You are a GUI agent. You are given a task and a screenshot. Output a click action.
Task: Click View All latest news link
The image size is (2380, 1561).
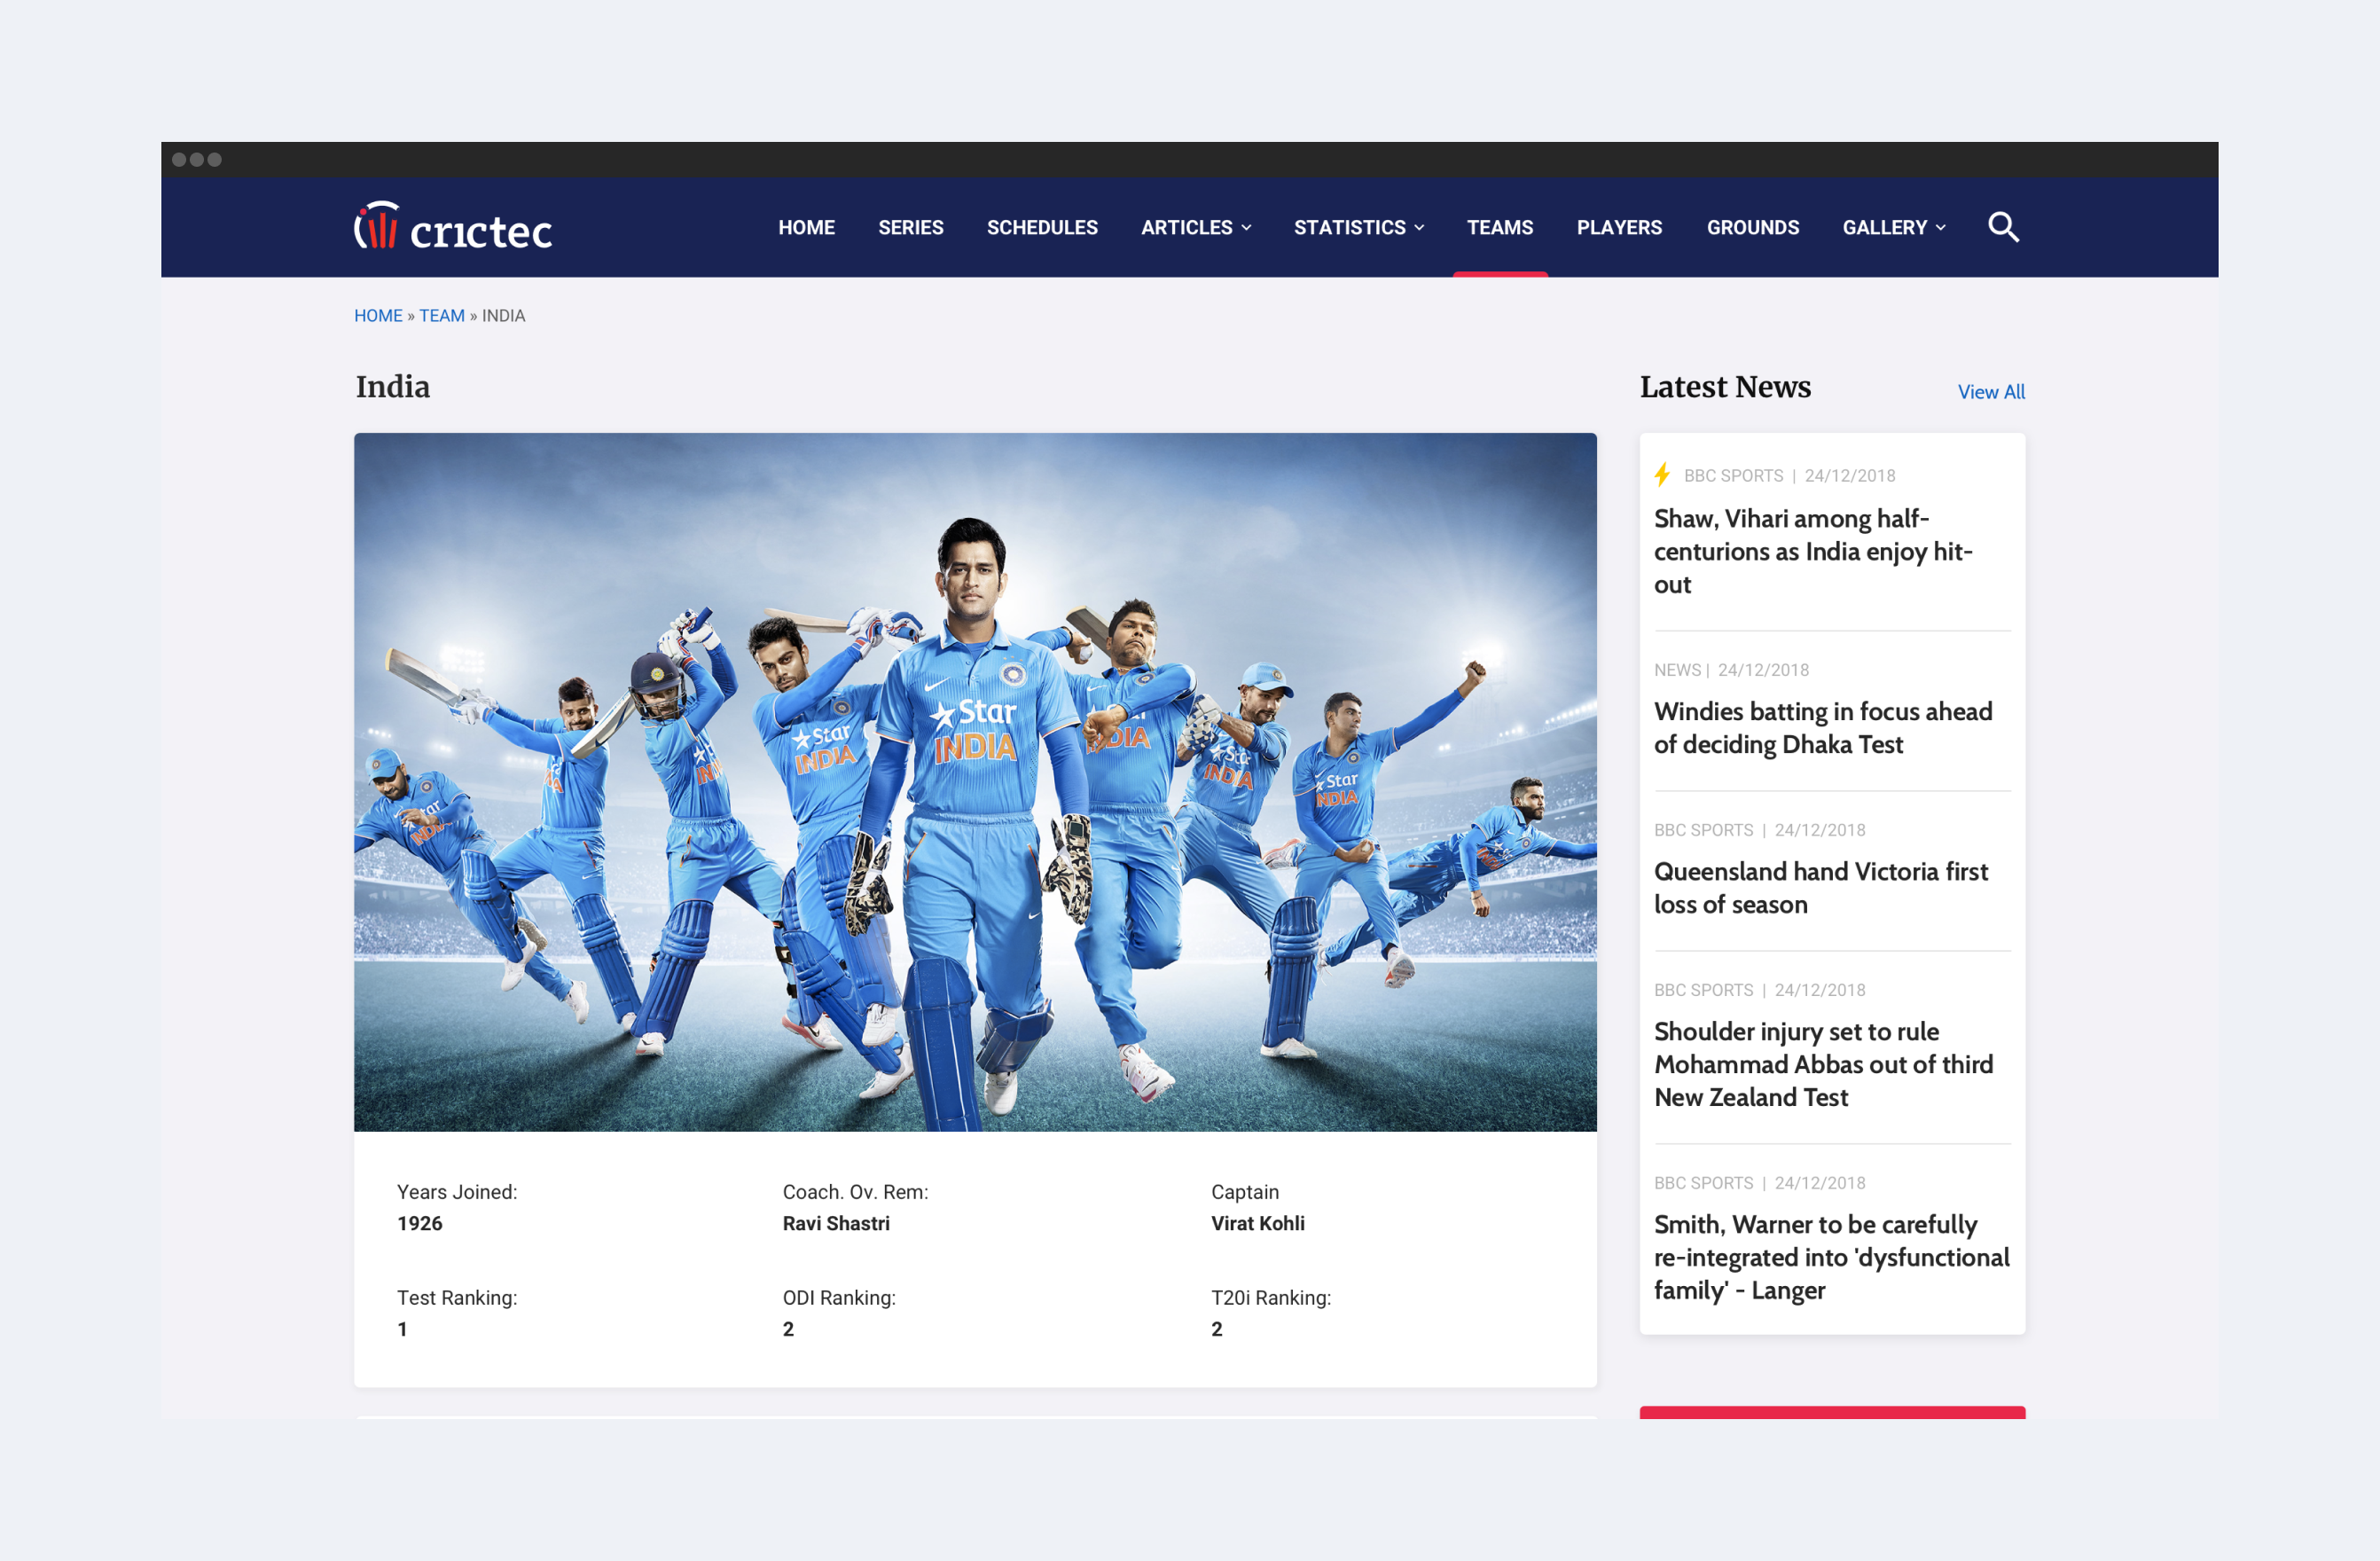point(1990,392)
